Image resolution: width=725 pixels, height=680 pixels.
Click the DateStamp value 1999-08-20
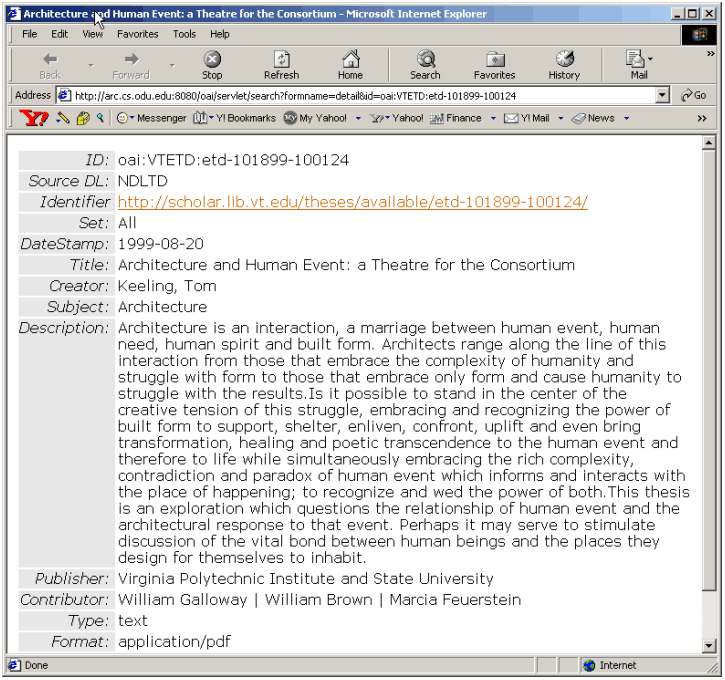160,244
